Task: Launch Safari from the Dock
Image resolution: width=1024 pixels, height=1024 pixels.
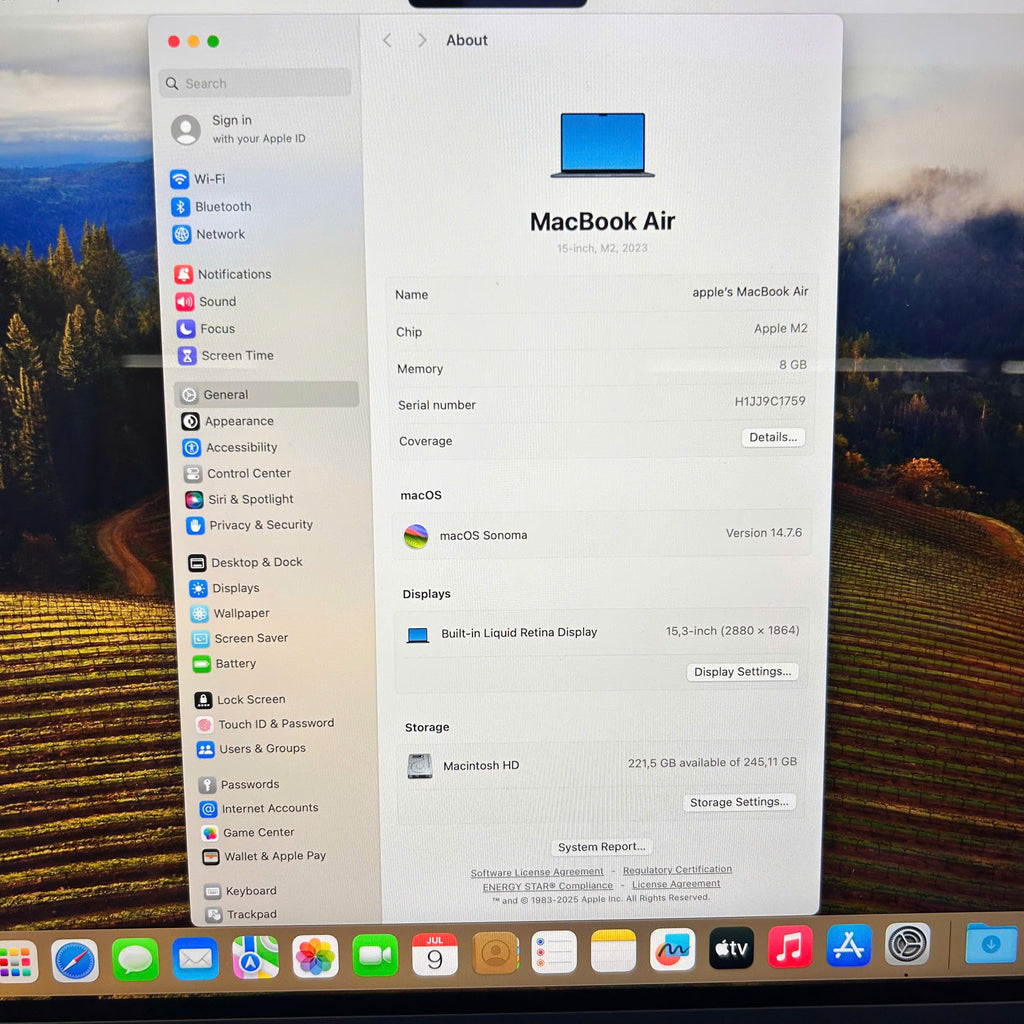Action: pos(75,960)
